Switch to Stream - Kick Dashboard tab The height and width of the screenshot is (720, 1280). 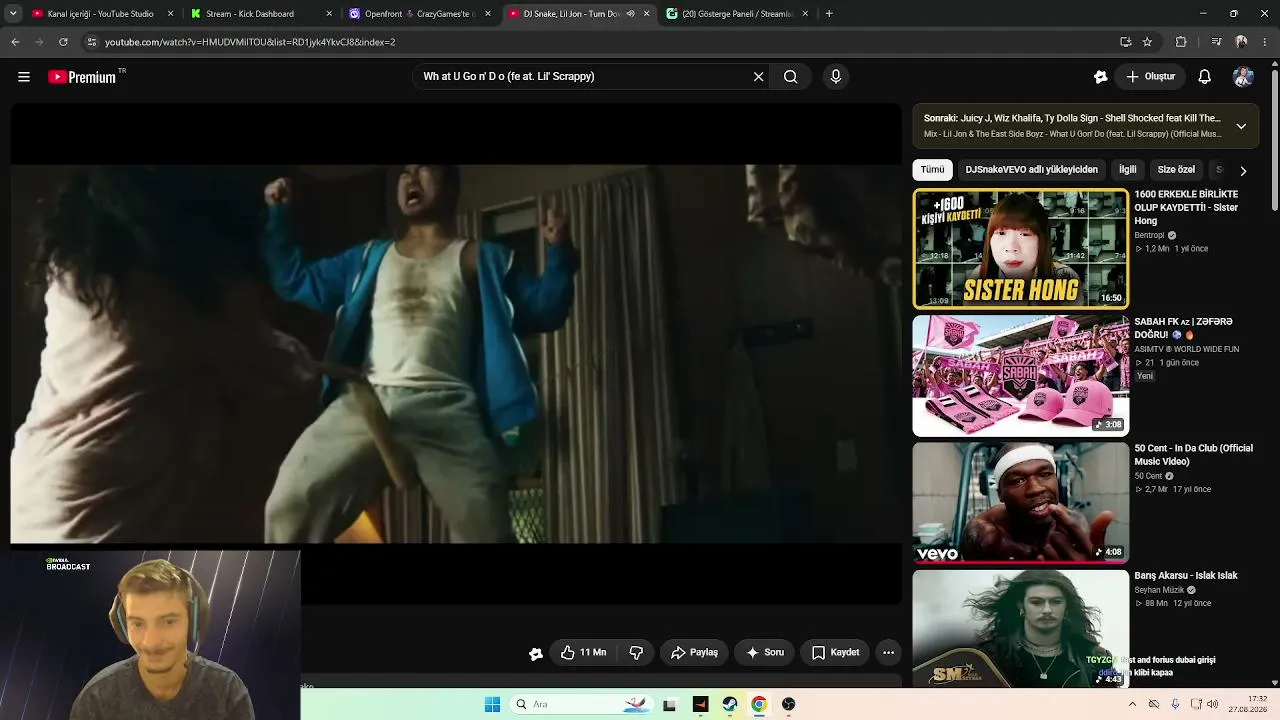click(262, 14)
